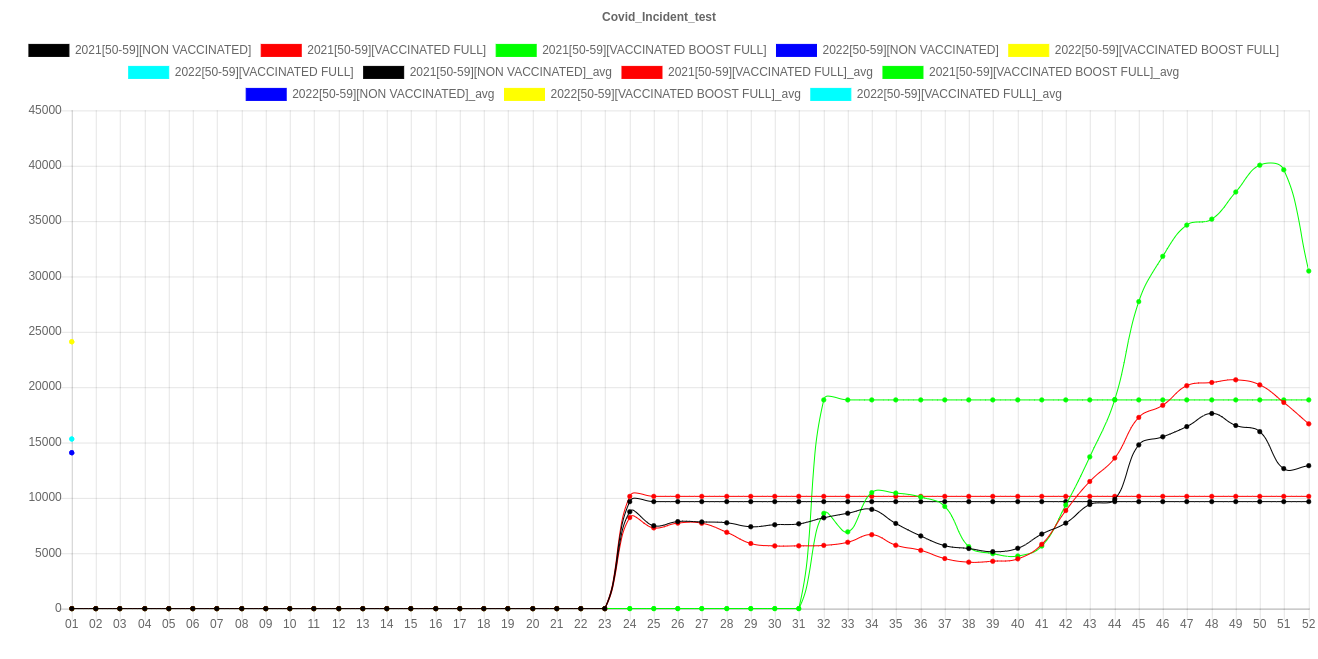Click blue swatch for 2022 NON VACCINATED
The width and height of the screenshot is (1318, 659).
point(795,50)
